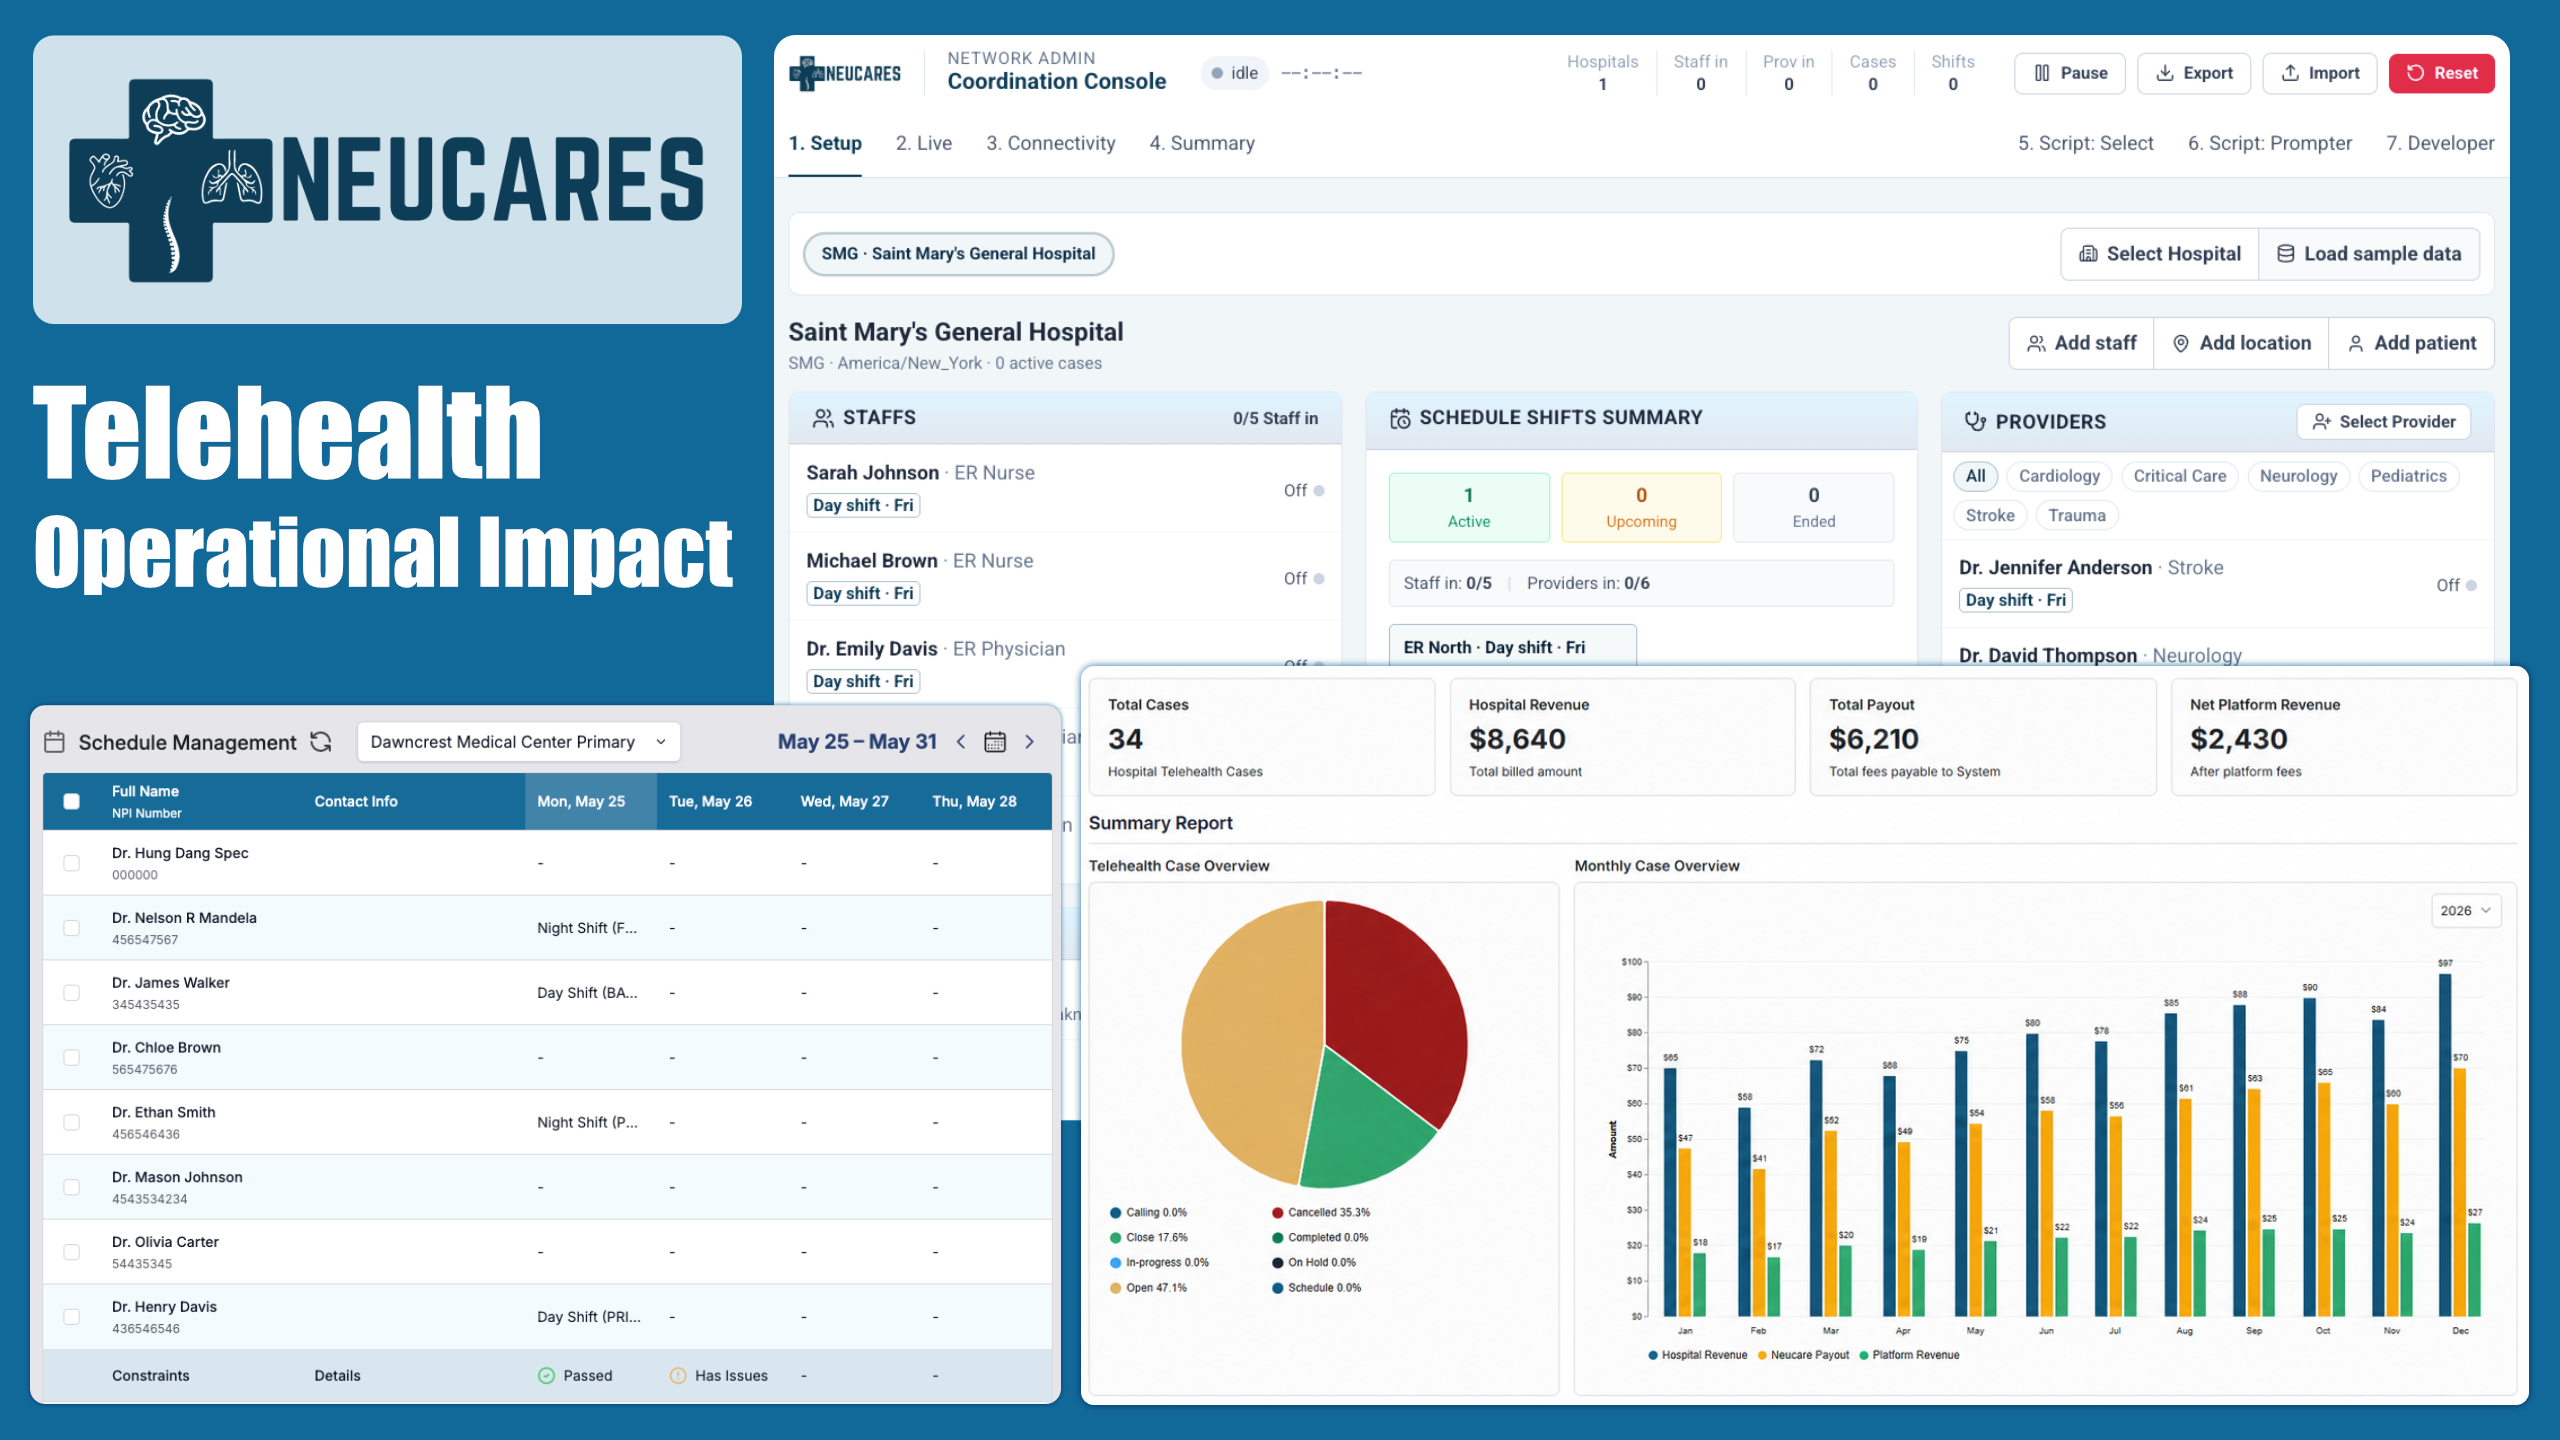Toggle Dr. Jennifer Anderson Off status
The image size is (2560, 1440).
(x=2456, y=586)
